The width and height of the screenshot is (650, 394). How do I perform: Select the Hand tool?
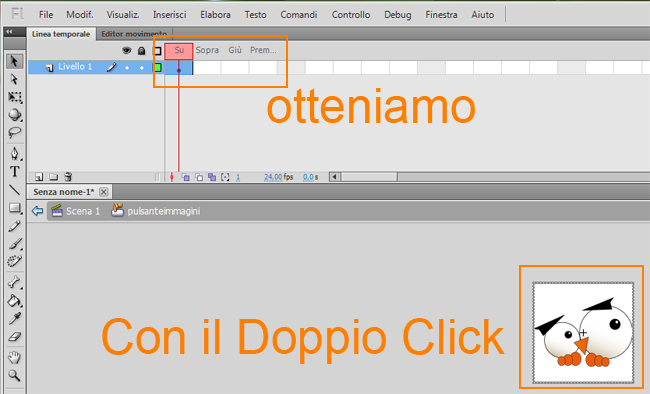pos(15,357)
